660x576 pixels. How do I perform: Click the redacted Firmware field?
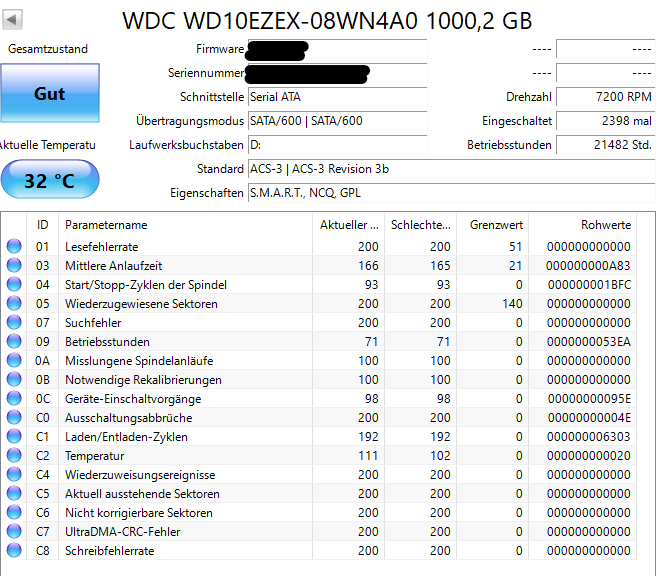point(338,49)
